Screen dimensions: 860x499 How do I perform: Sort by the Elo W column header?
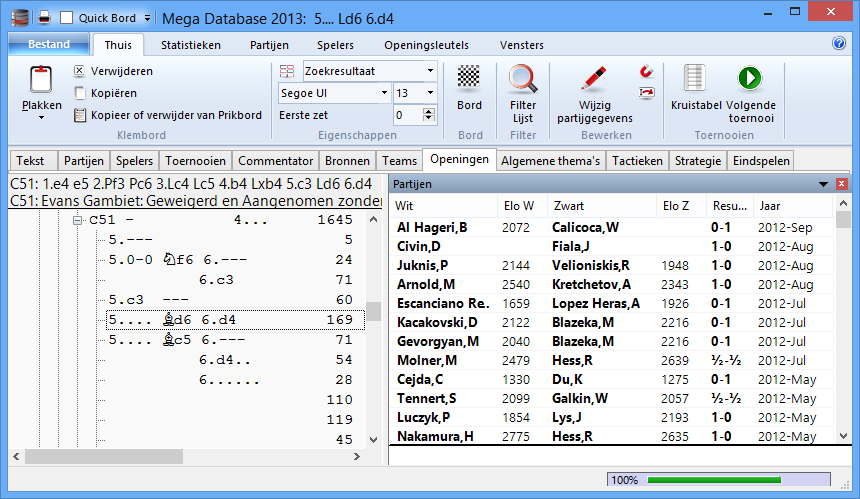tap(522, 206)
